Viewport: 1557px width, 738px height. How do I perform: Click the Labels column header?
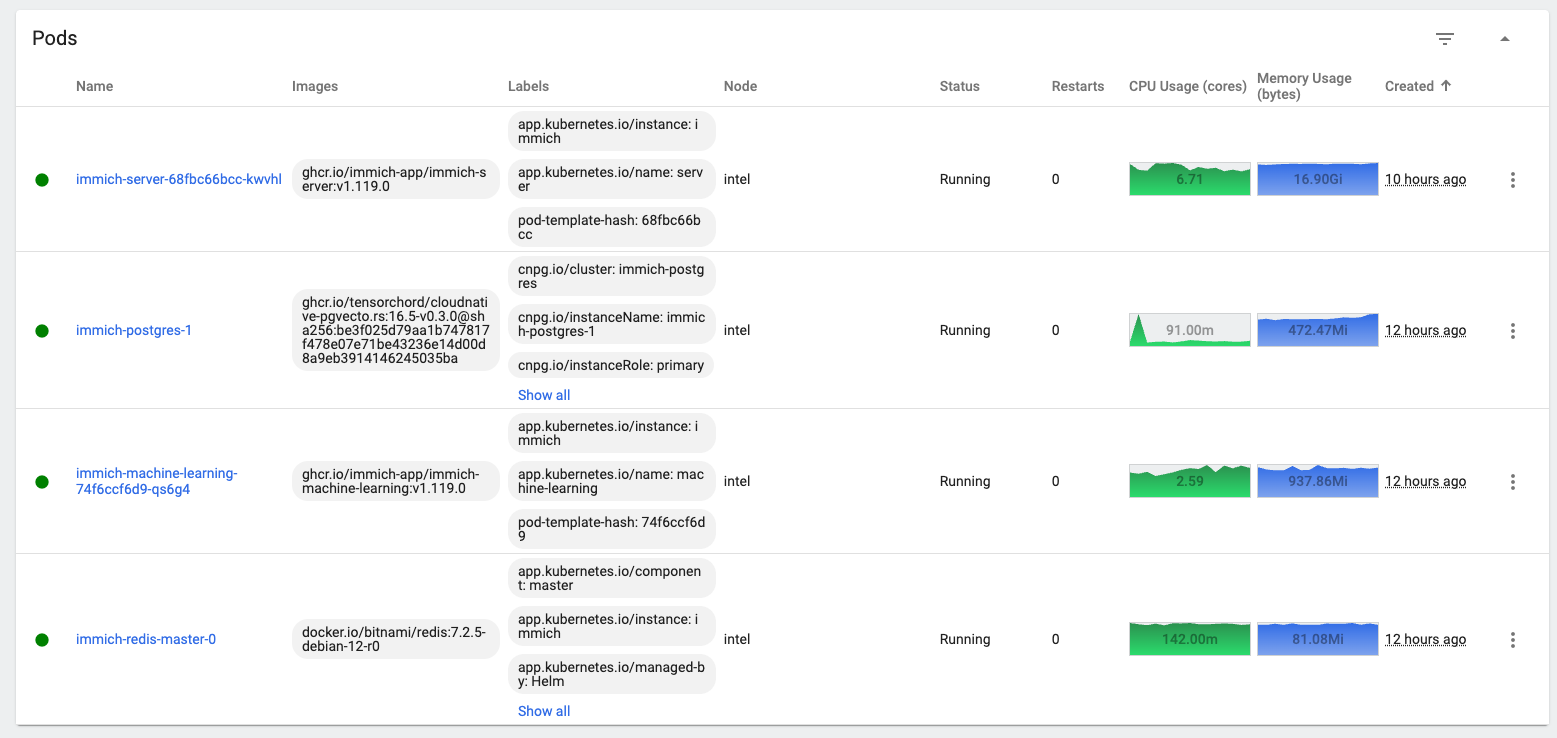(528, 86)
